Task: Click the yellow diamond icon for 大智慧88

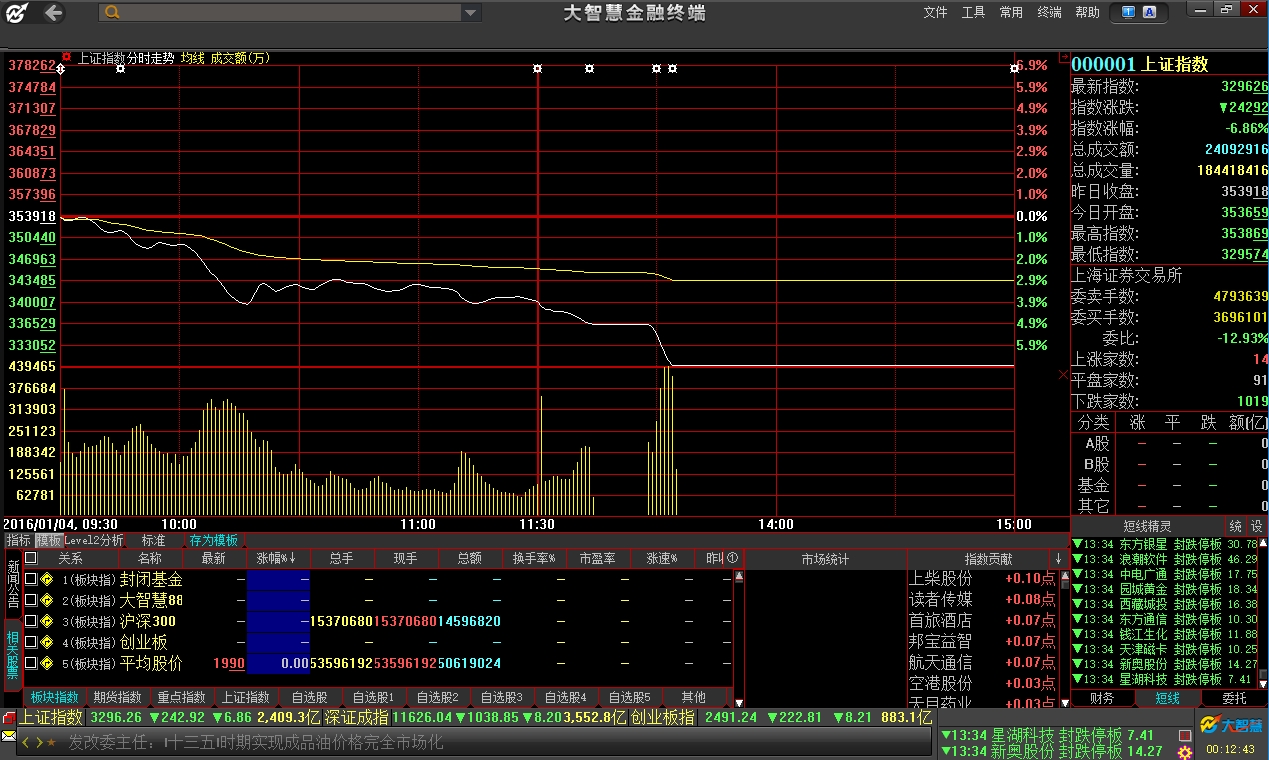Action: 46,600
